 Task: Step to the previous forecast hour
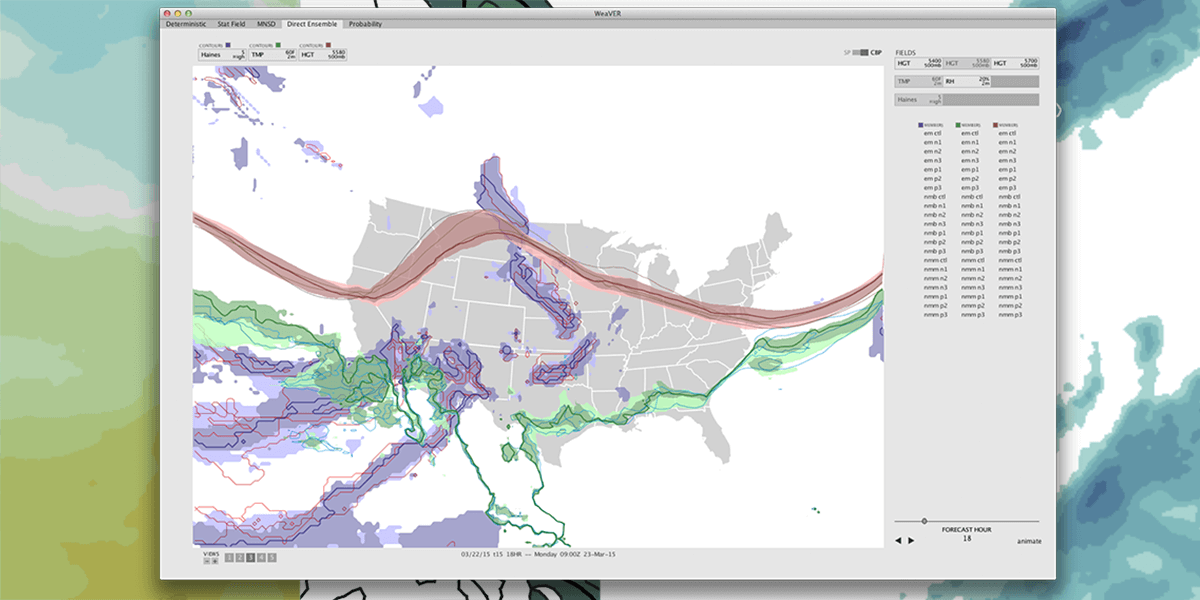898,541
